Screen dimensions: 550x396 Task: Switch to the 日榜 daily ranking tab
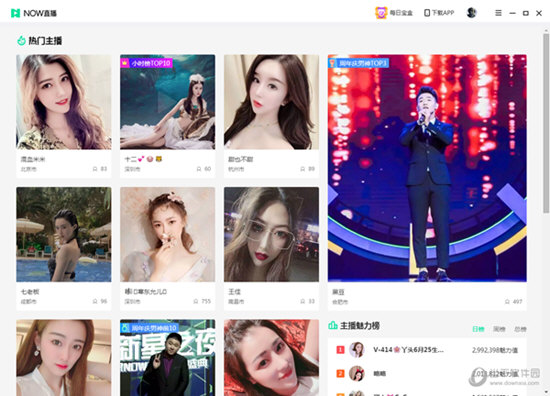tap(478, 329)
